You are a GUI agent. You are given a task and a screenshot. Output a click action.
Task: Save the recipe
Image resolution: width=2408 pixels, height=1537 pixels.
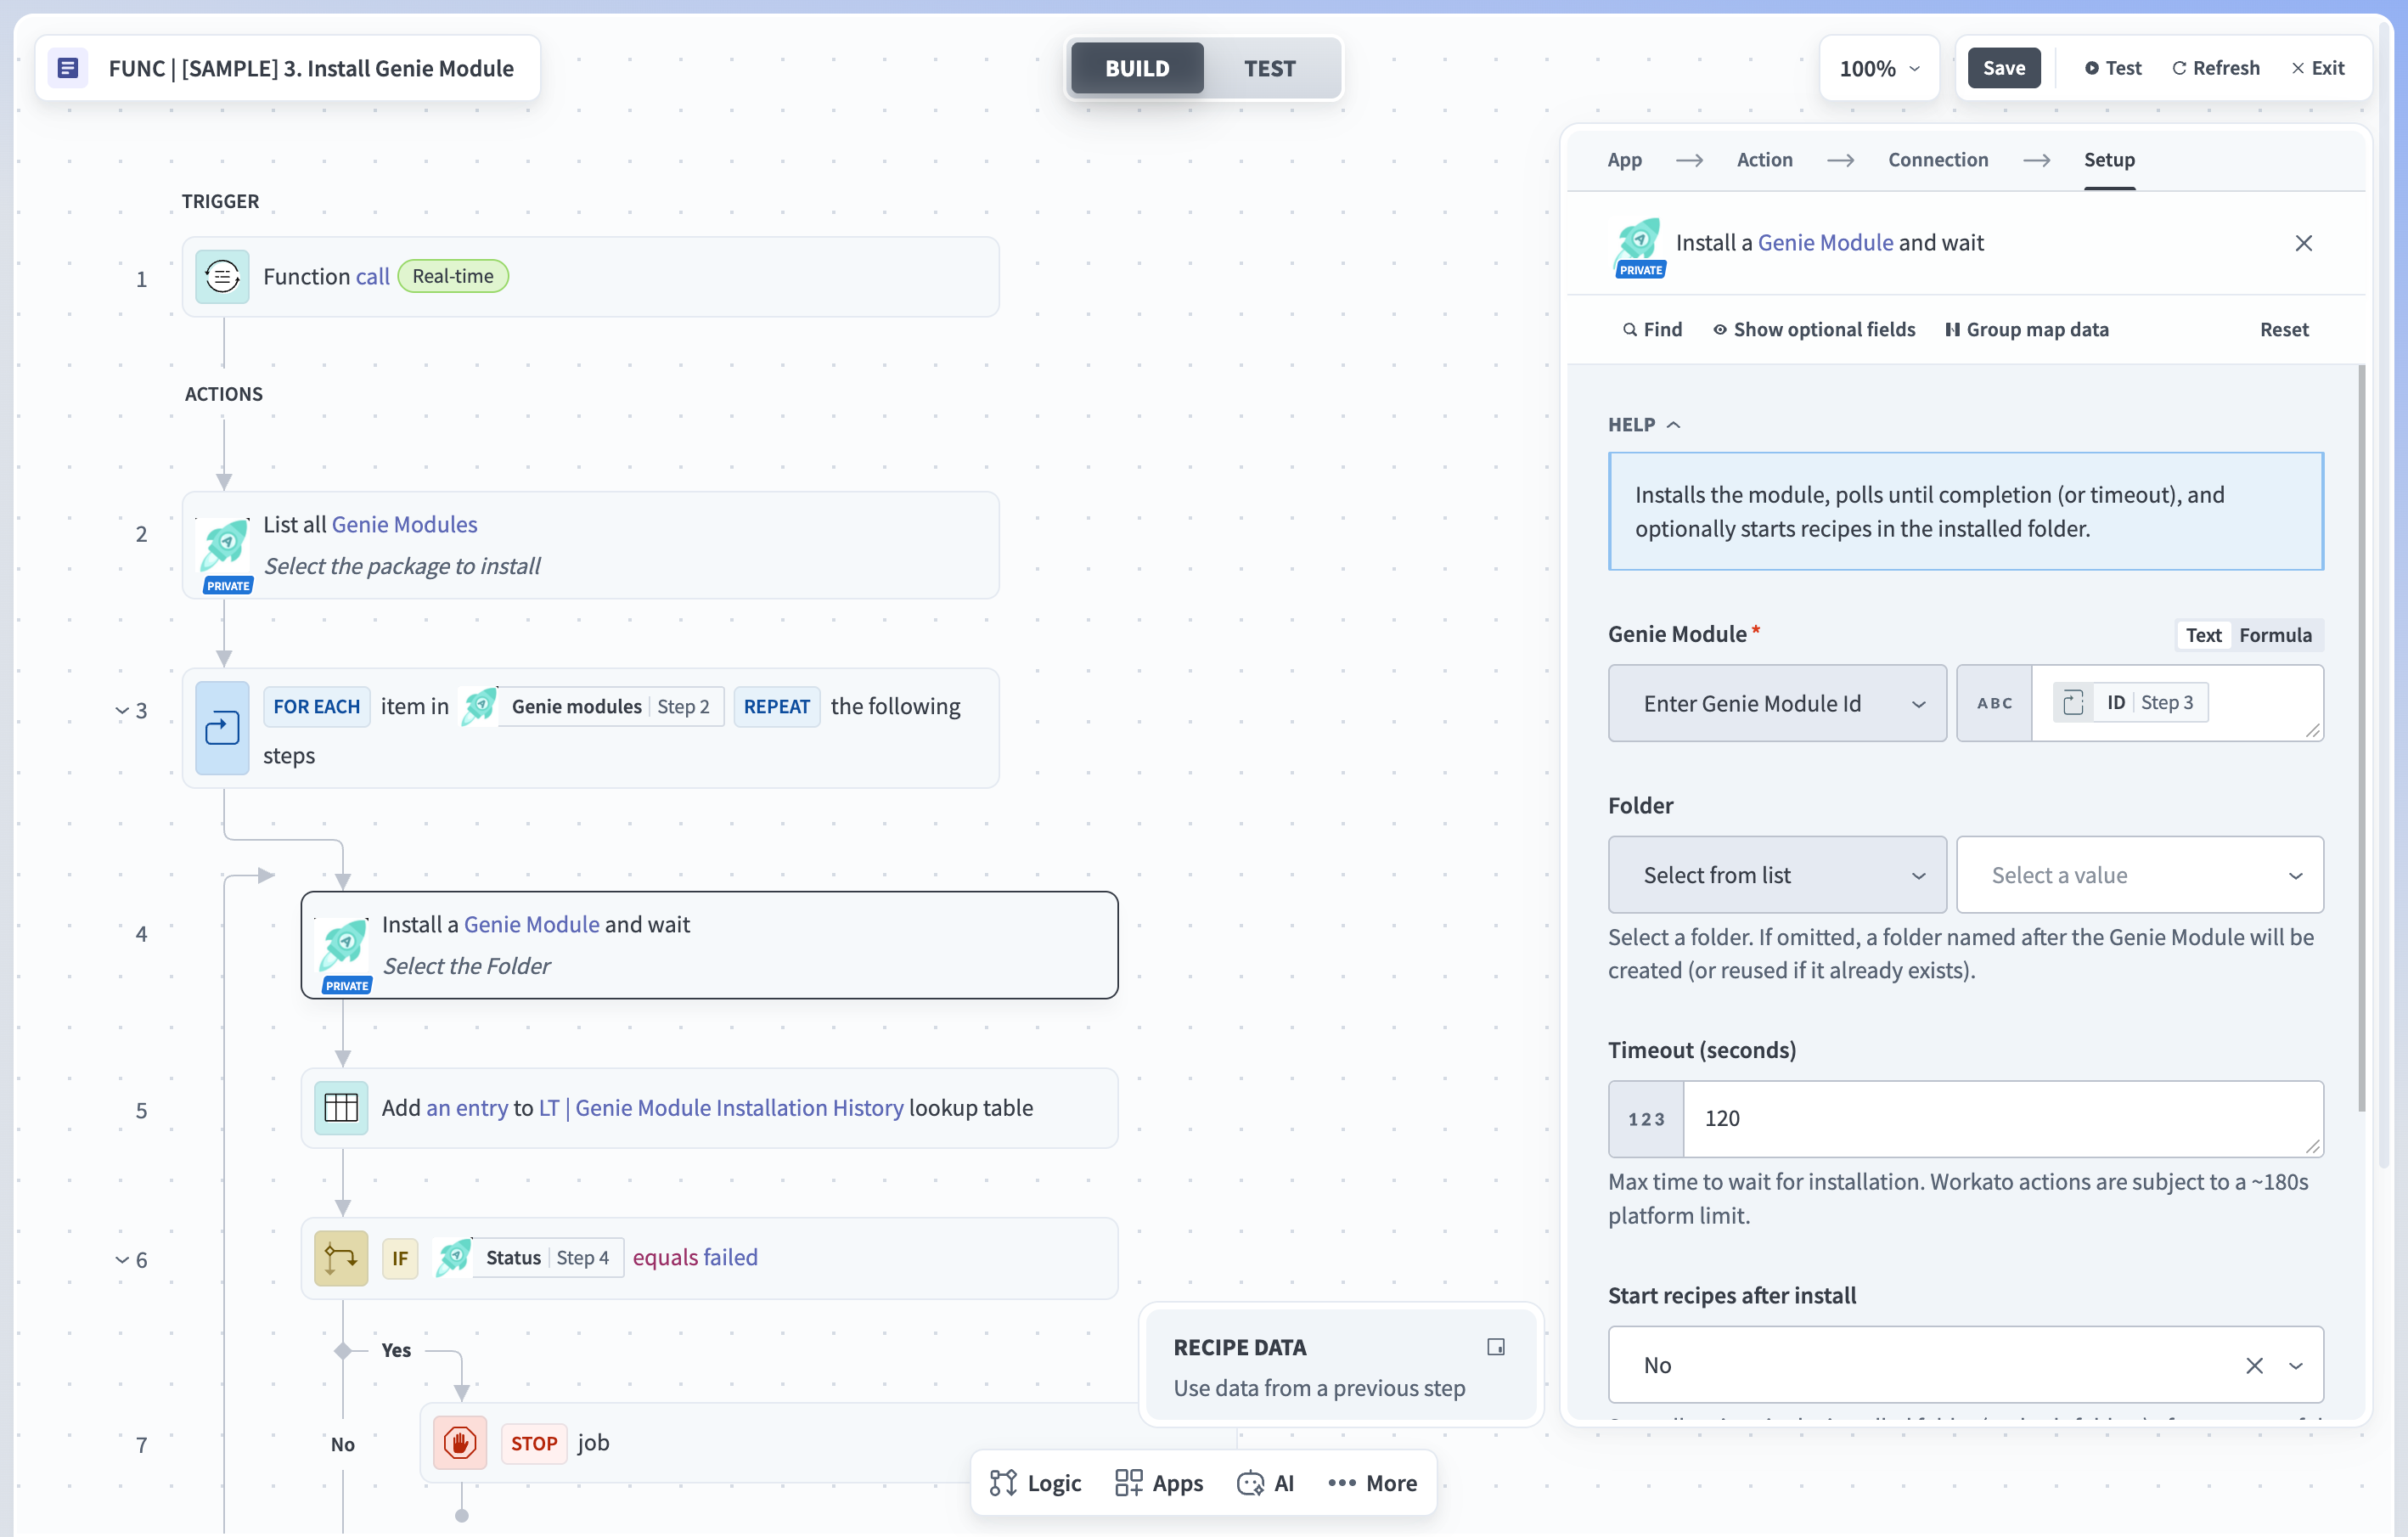pyautogui.click(x=2003, y=68)
